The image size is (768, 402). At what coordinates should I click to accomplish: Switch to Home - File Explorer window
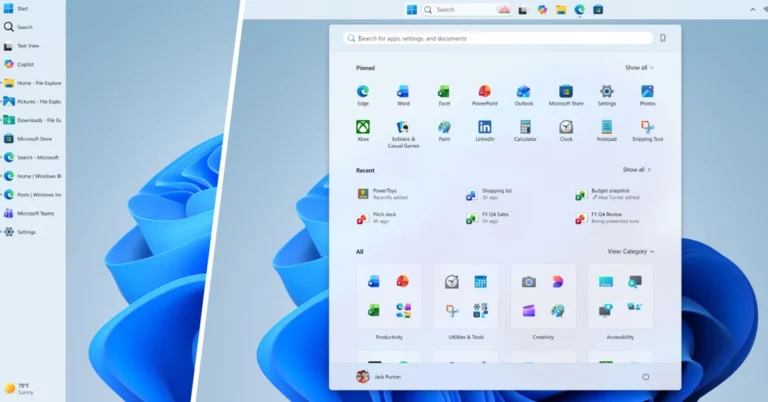pos(32,83)
